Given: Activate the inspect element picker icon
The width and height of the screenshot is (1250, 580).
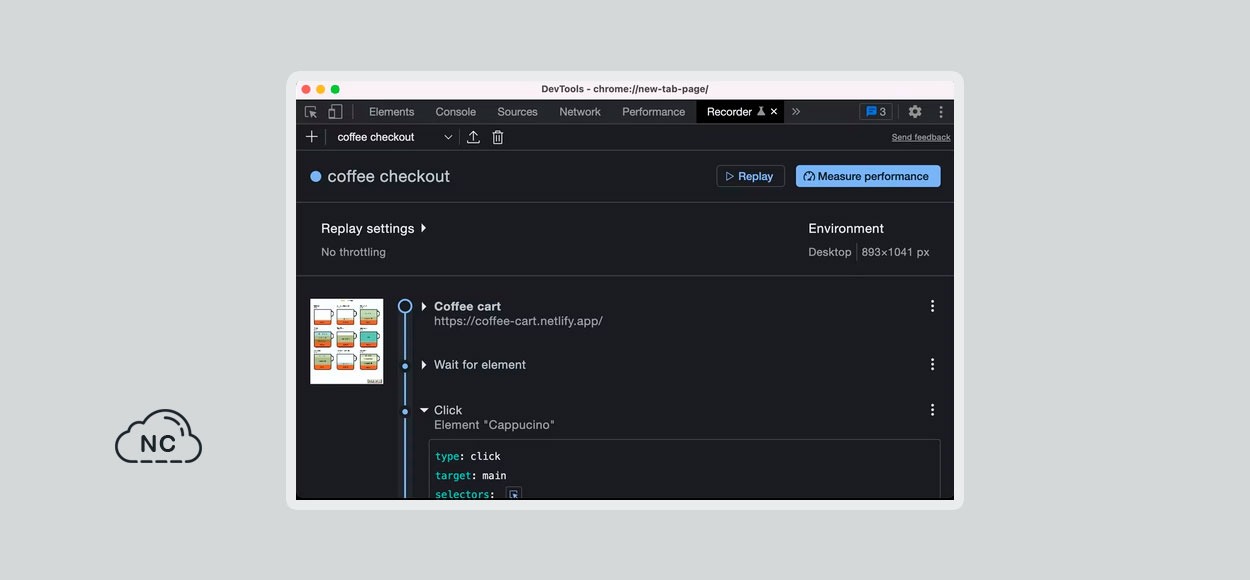Looking at the screenshot, I should pyautogui.click(x=311, y=112).
